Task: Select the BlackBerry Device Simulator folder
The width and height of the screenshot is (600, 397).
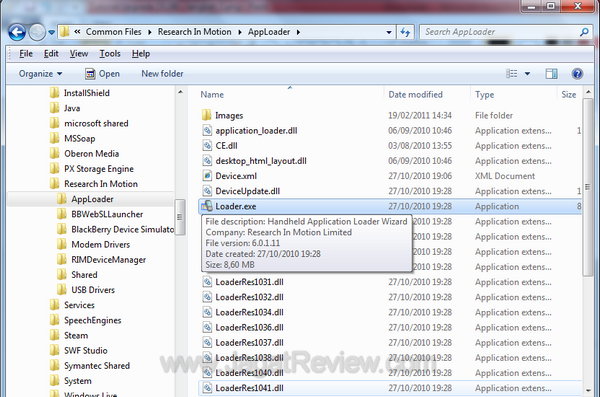Action: pos(122,229)
